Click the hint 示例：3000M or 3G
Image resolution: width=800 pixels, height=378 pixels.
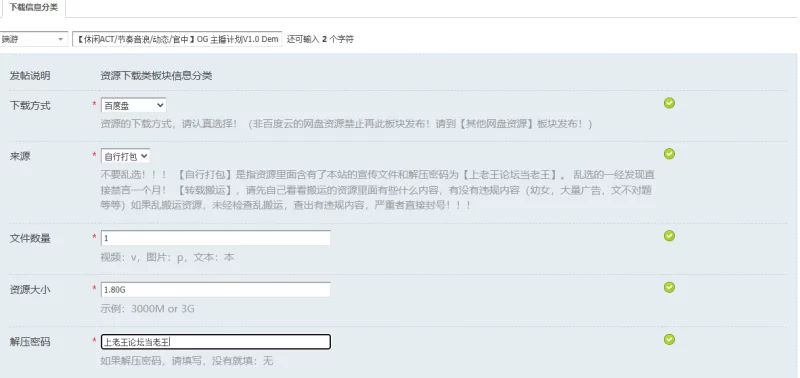(147, 309)
